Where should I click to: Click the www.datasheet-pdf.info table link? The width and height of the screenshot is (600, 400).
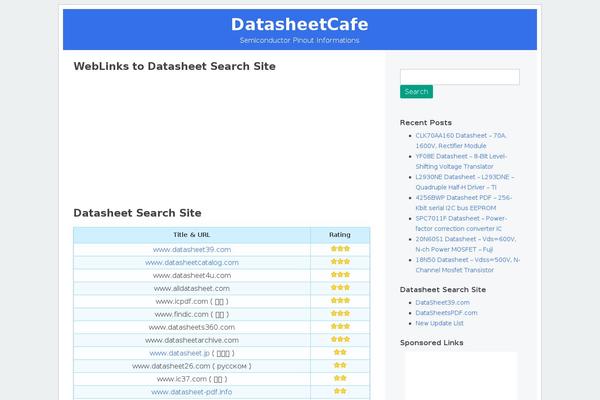[192, 392]
